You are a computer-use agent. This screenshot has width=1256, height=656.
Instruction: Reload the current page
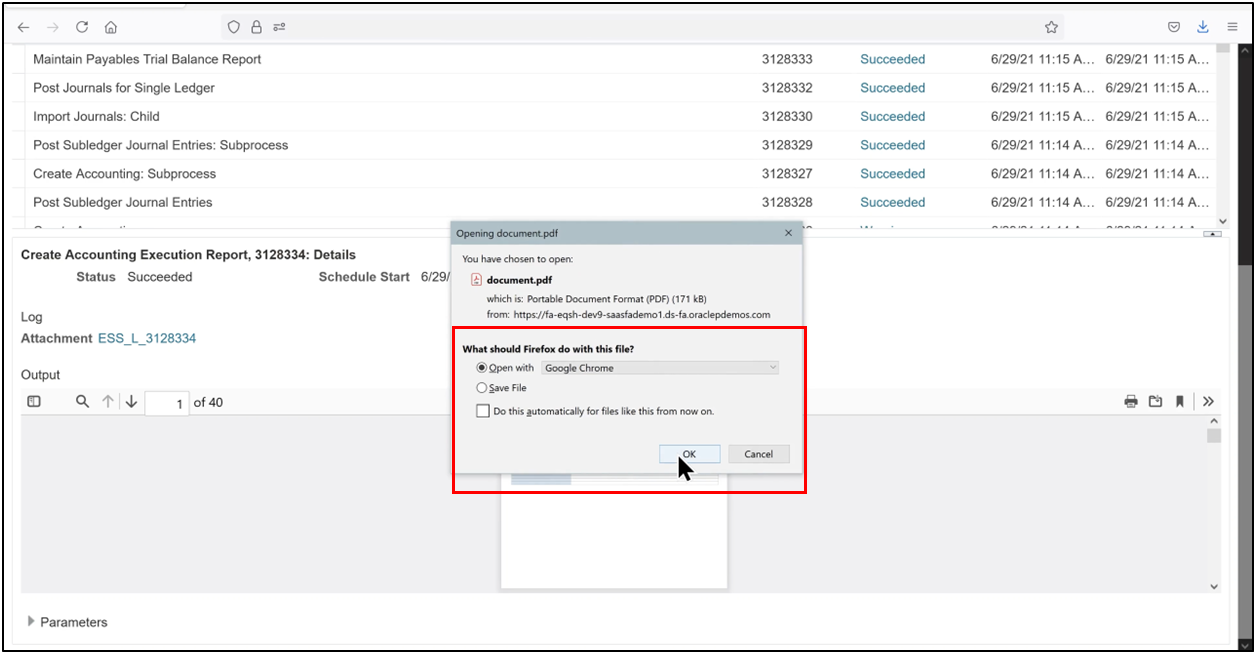(82, 27)
